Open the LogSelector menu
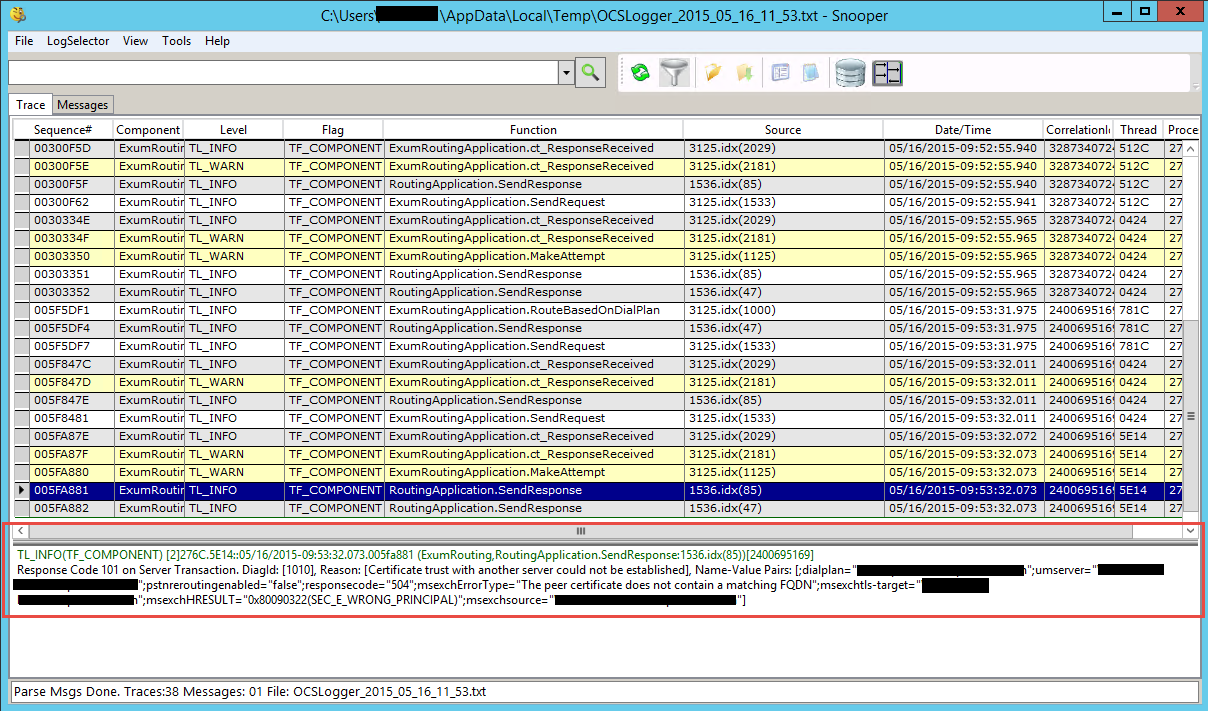The width and height of the screenshot is (1208, 711). [x=78, y=41]
